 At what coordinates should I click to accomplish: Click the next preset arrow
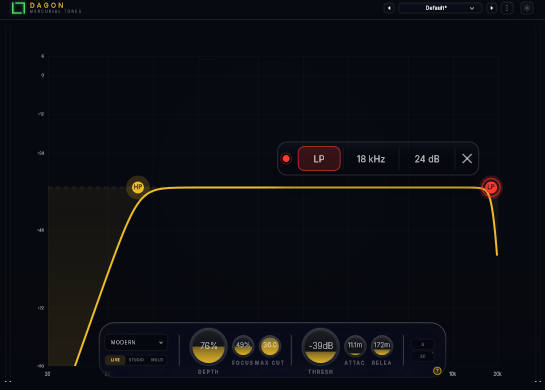click(491, 8)
